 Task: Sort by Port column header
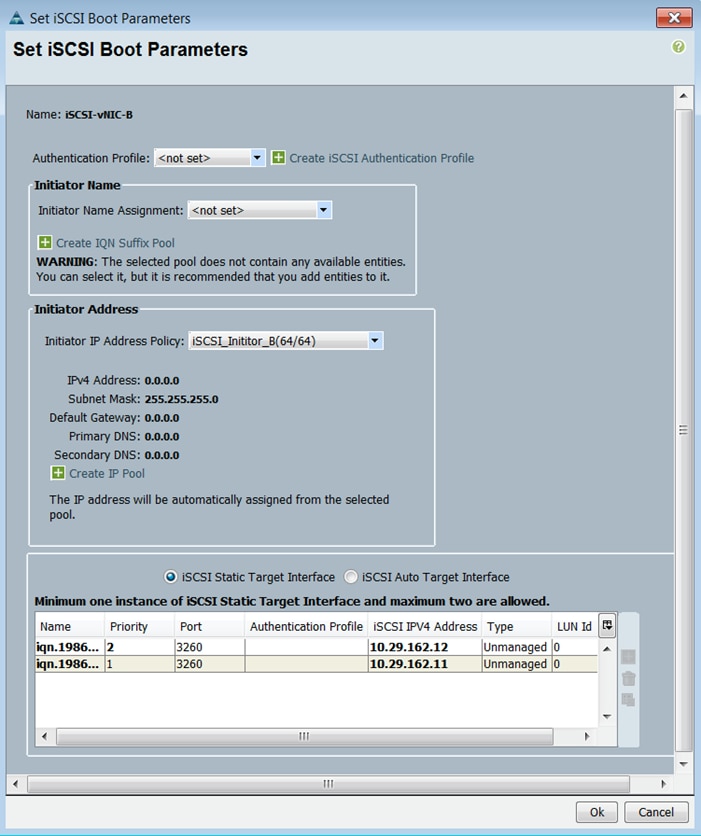pos(210,626)
